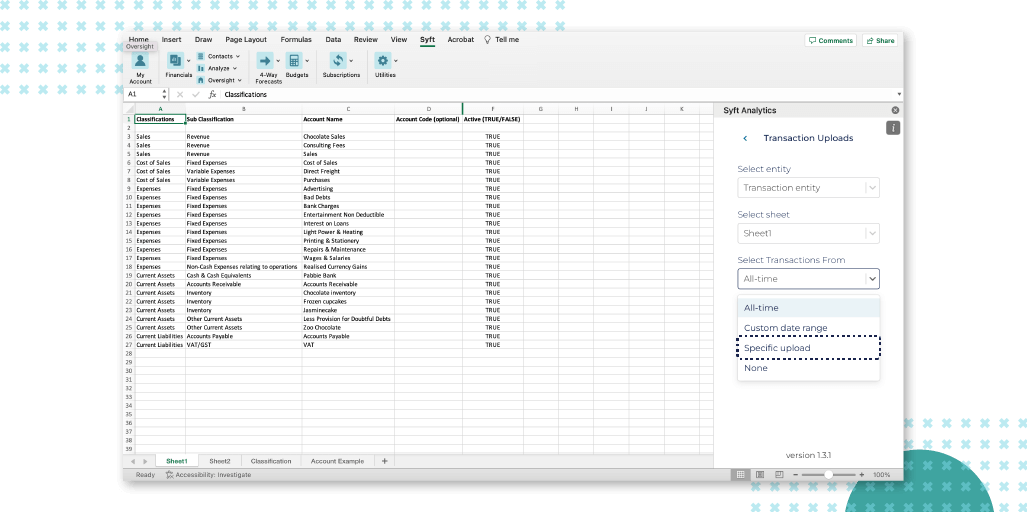
Task: Expand the Contacts dropdown arrow
Action: coord(238,56)
